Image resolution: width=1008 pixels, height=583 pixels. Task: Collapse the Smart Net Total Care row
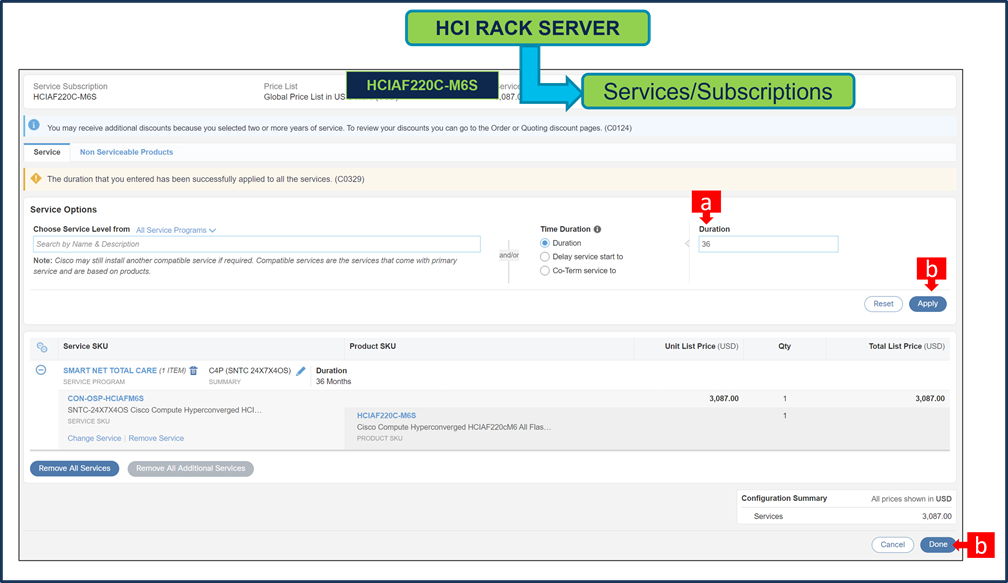coord(40,370)
